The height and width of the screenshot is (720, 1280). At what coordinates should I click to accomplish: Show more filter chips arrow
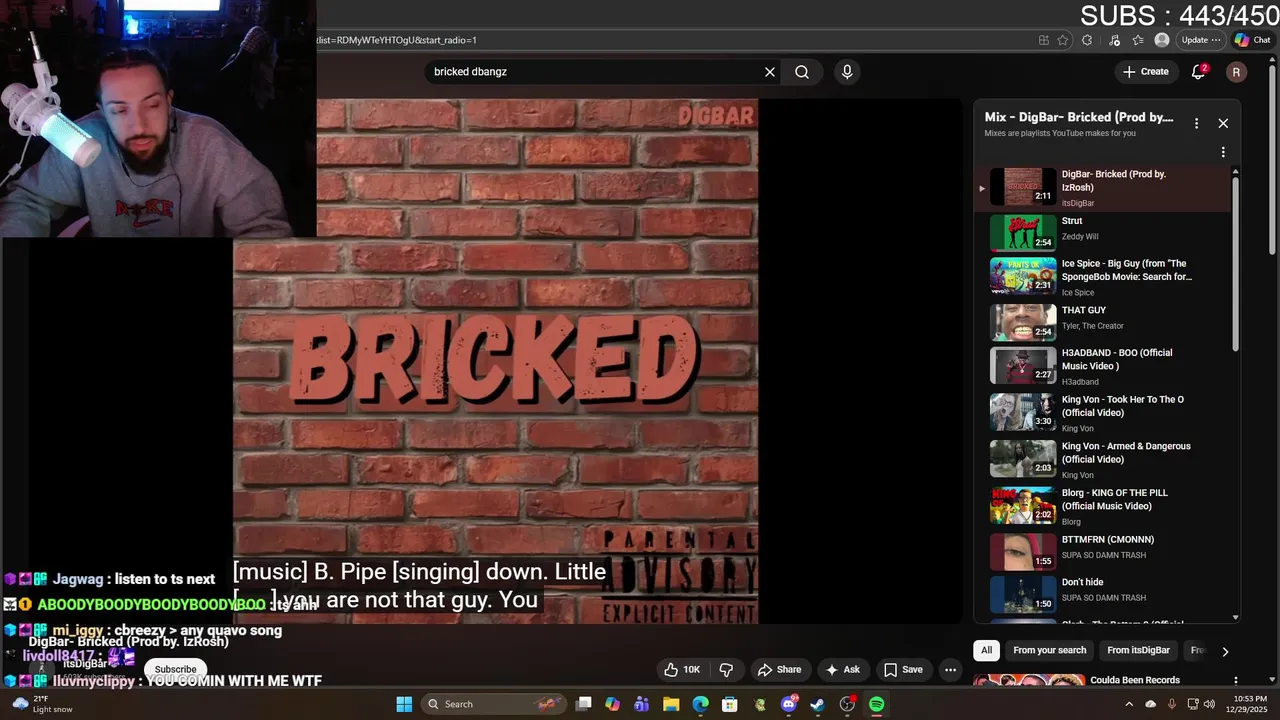pos(1225,651)
